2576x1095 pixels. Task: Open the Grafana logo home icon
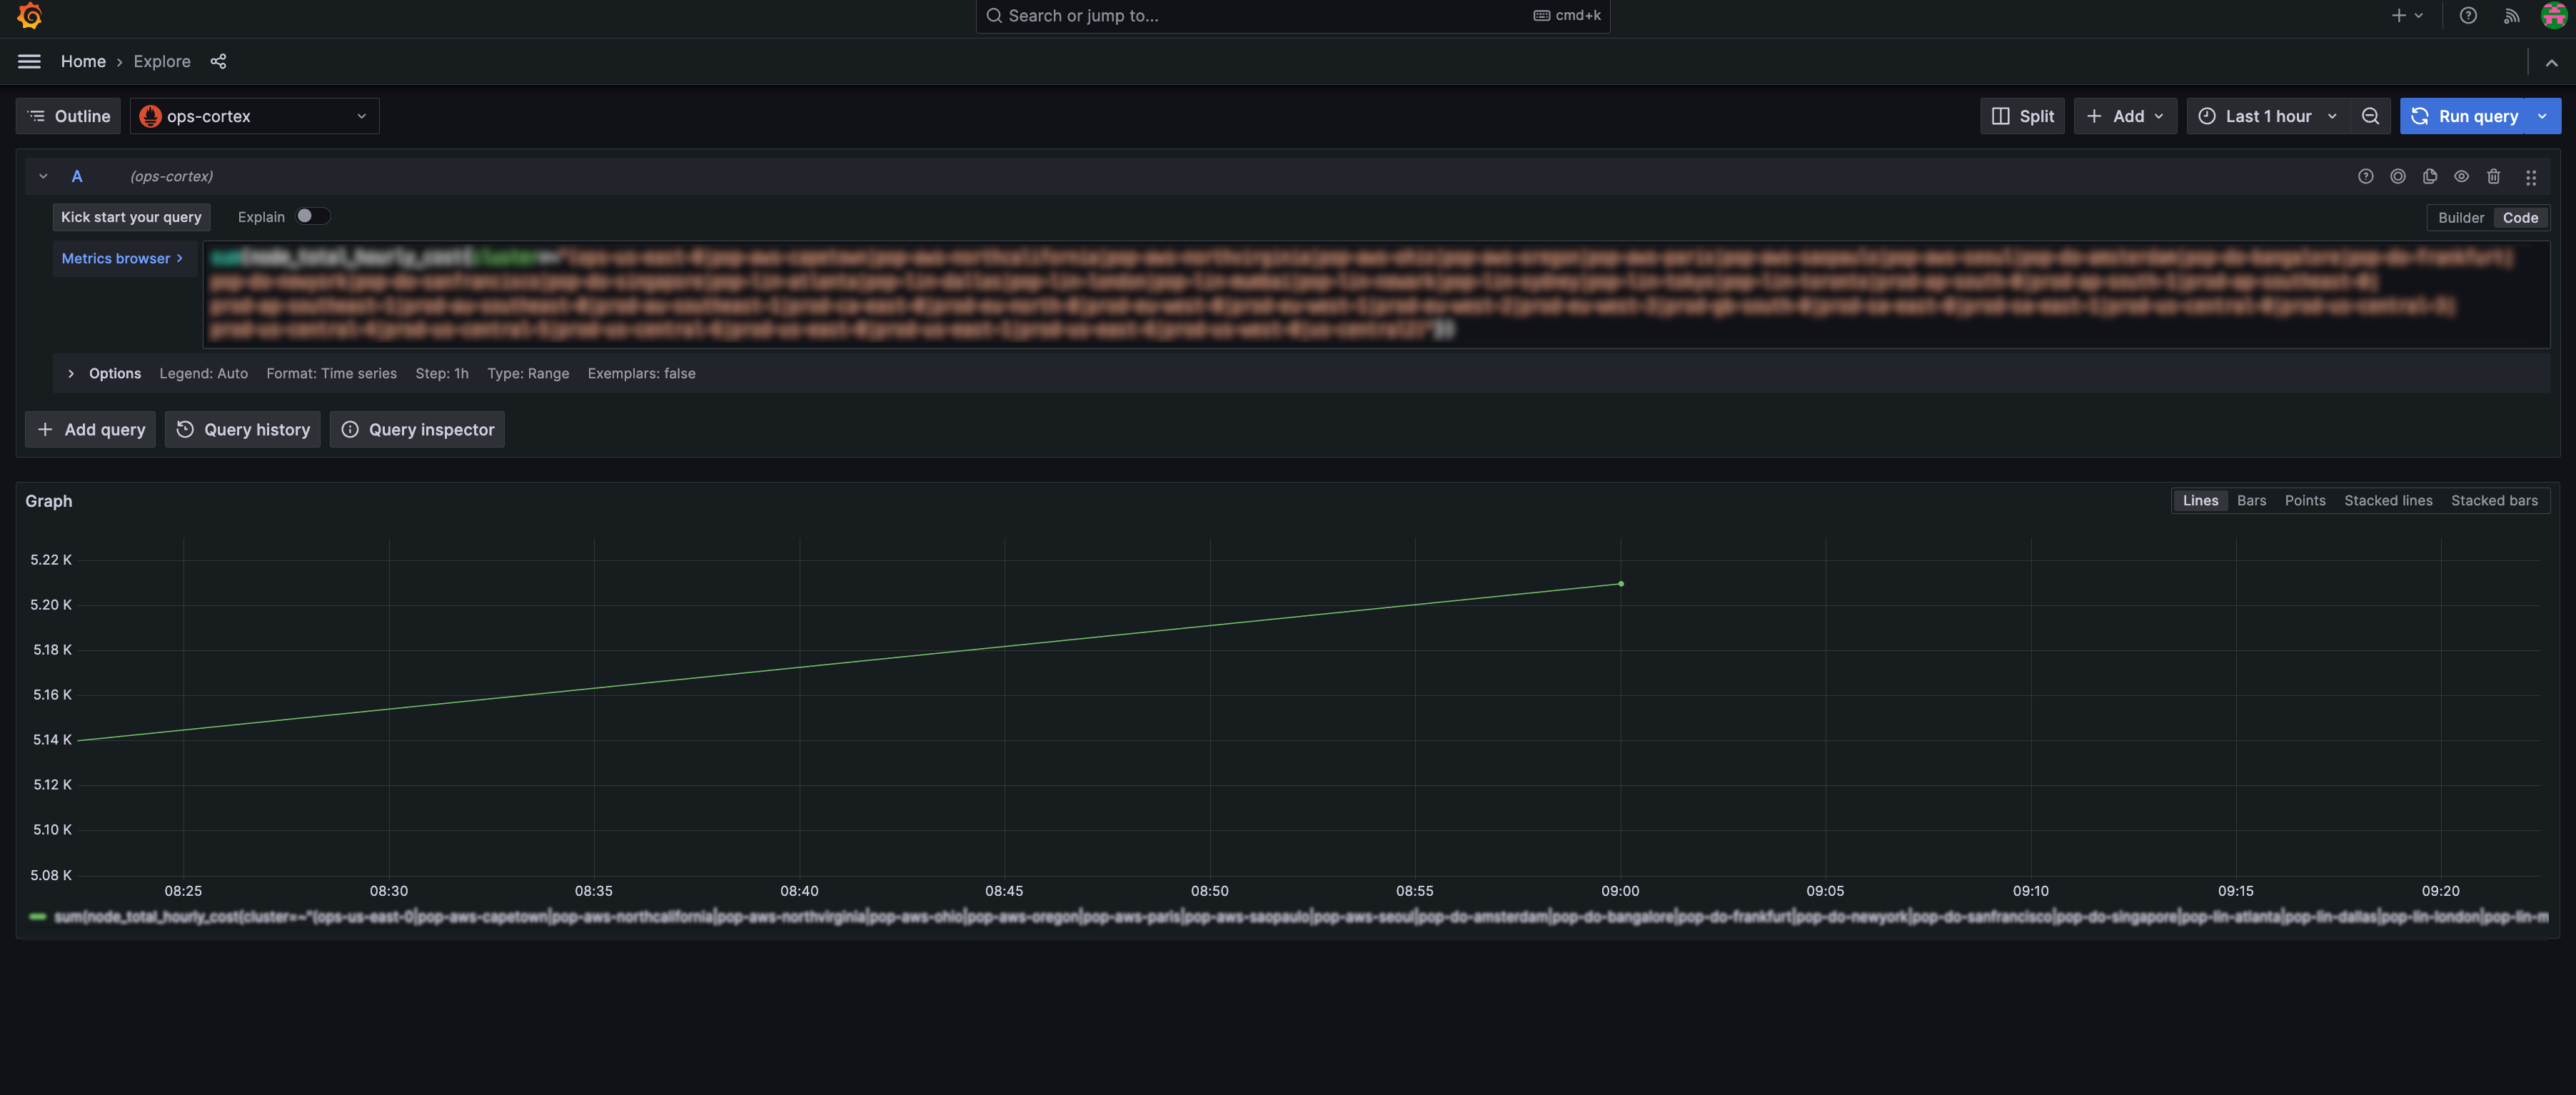(x=30, y=16)
